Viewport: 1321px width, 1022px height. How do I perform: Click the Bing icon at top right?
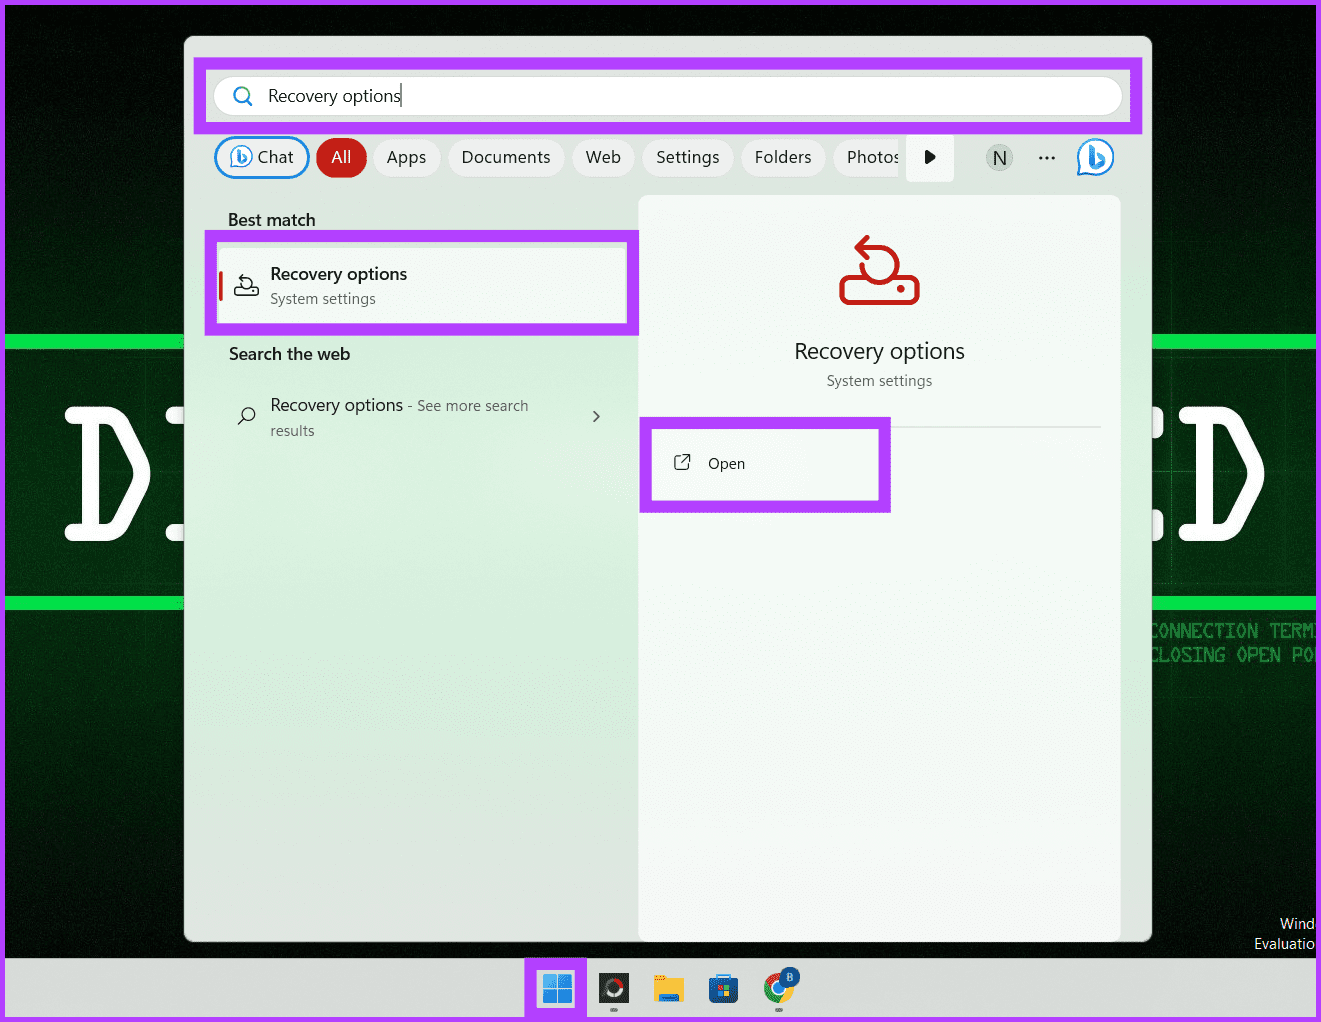pos(1095,158)
